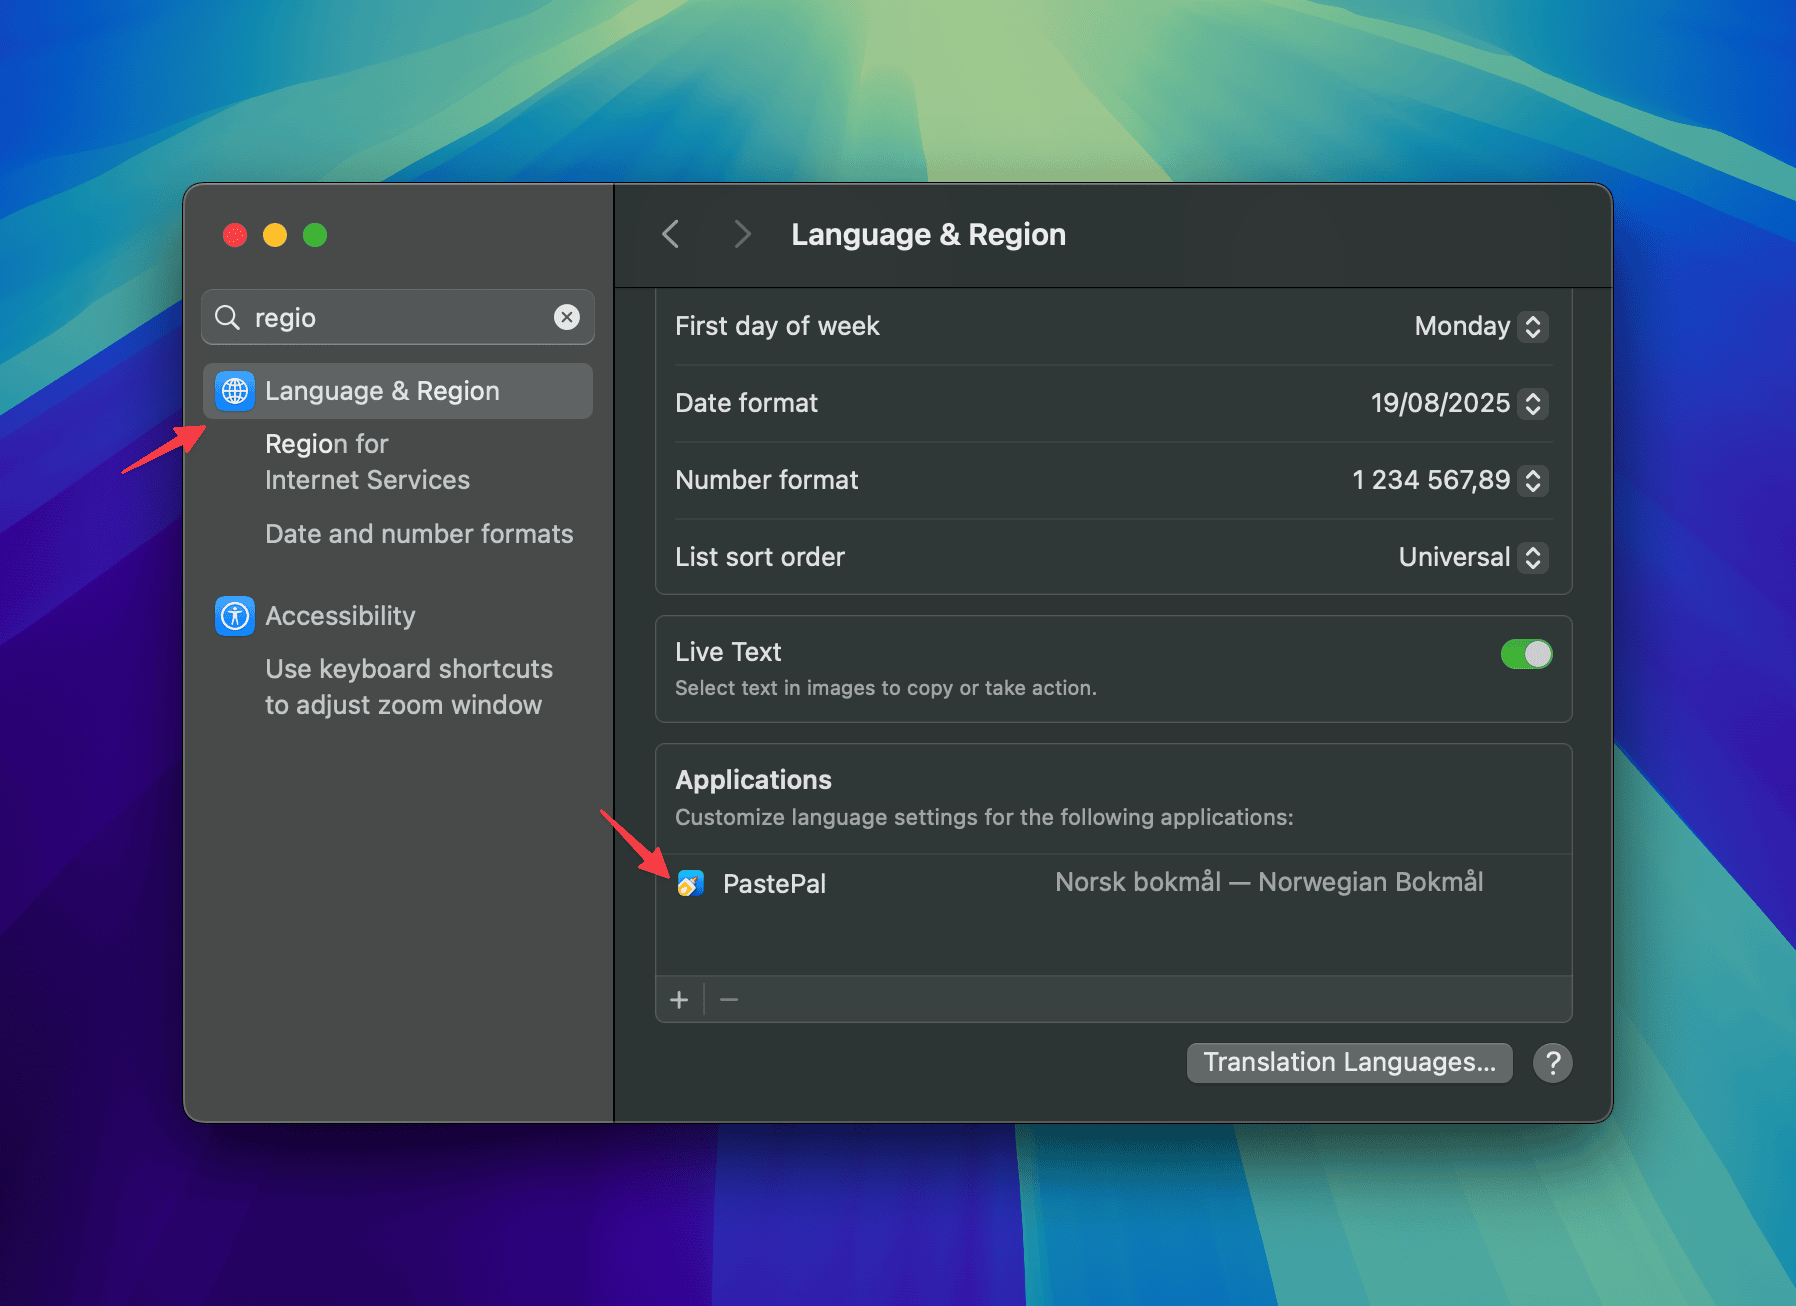Minimize window with the yellow button
1796x1306 pixels.
tap(275, 235)
